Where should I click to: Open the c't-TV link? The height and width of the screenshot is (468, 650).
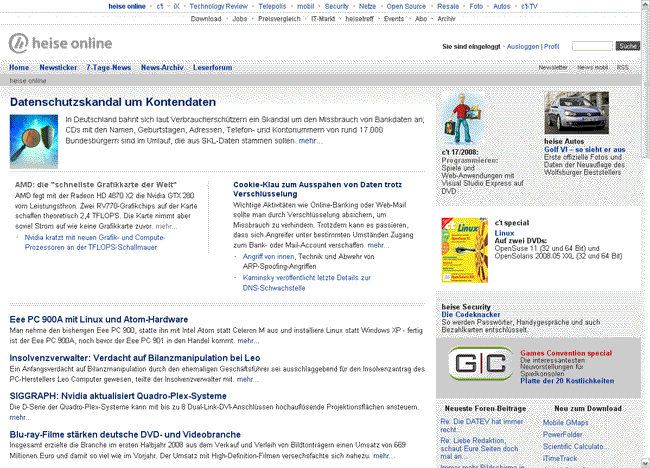pyautogui.click(x=529, y=6)
